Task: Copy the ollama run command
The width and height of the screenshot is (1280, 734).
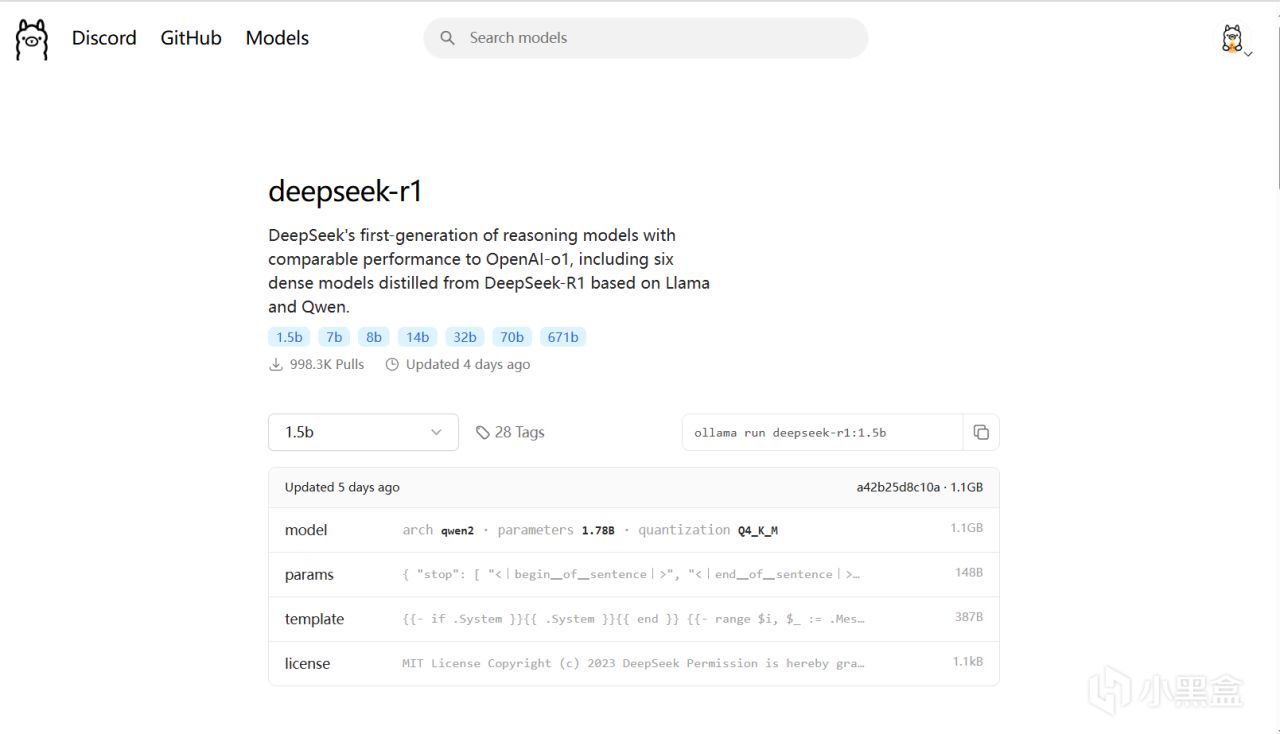Action: (981, 432)
